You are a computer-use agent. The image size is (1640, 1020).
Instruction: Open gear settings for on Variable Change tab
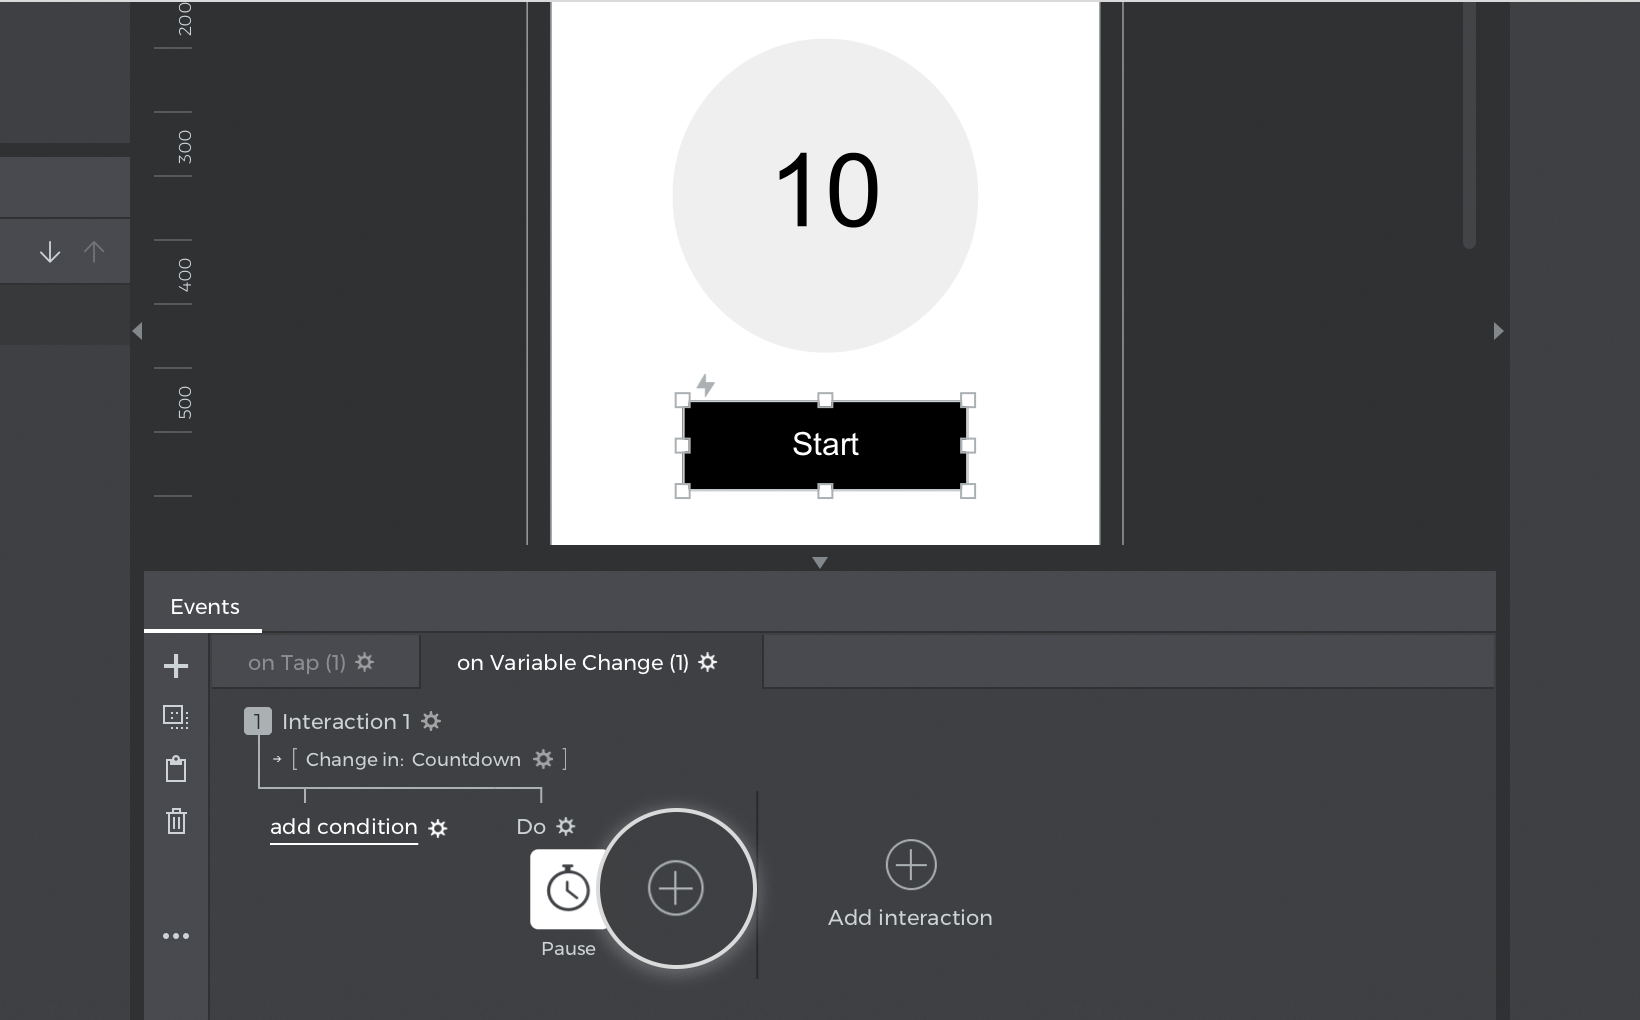pos(708,662)
